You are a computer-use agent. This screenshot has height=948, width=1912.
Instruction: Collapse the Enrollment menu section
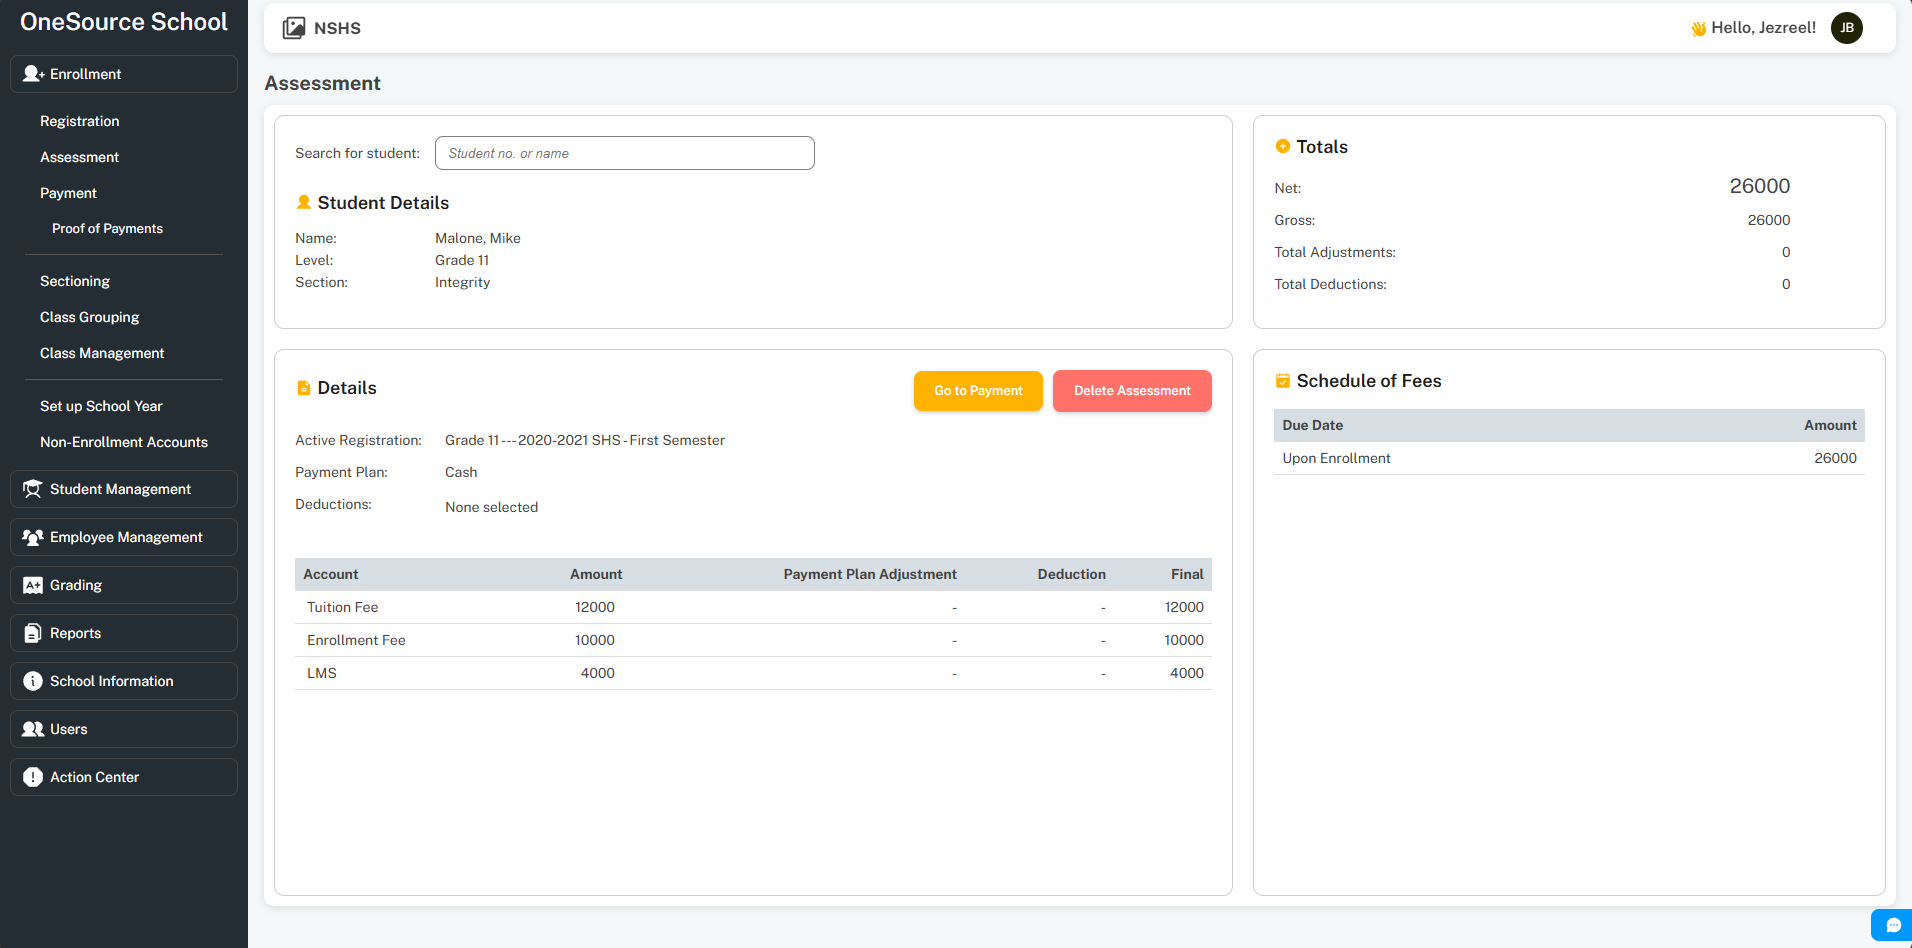(x=124, y=74)
